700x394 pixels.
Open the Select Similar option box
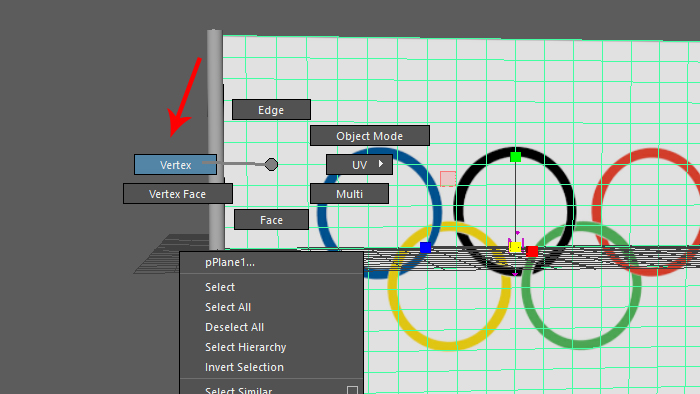click(x=352, y=390)
